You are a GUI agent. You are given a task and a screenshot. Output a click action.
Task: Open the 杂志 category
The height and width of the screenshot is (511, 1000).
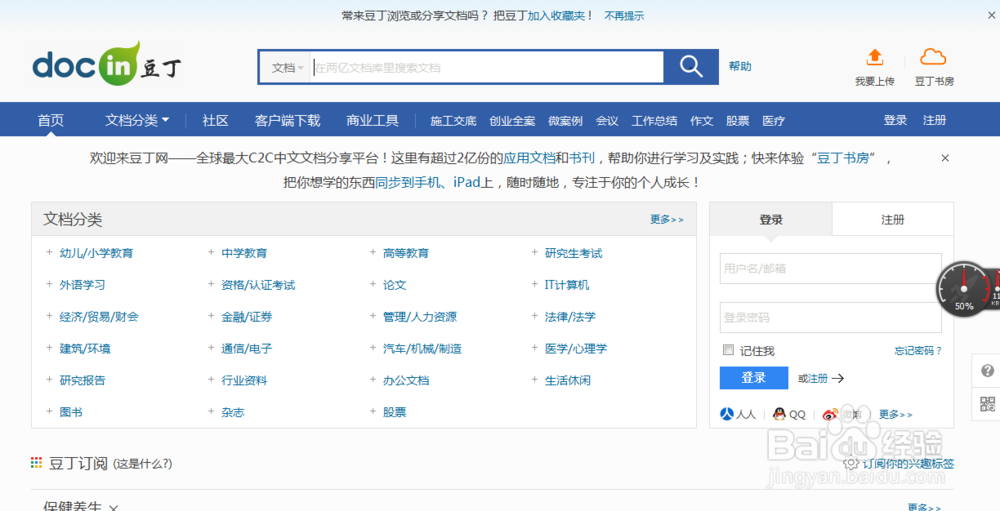pos(233,413)
